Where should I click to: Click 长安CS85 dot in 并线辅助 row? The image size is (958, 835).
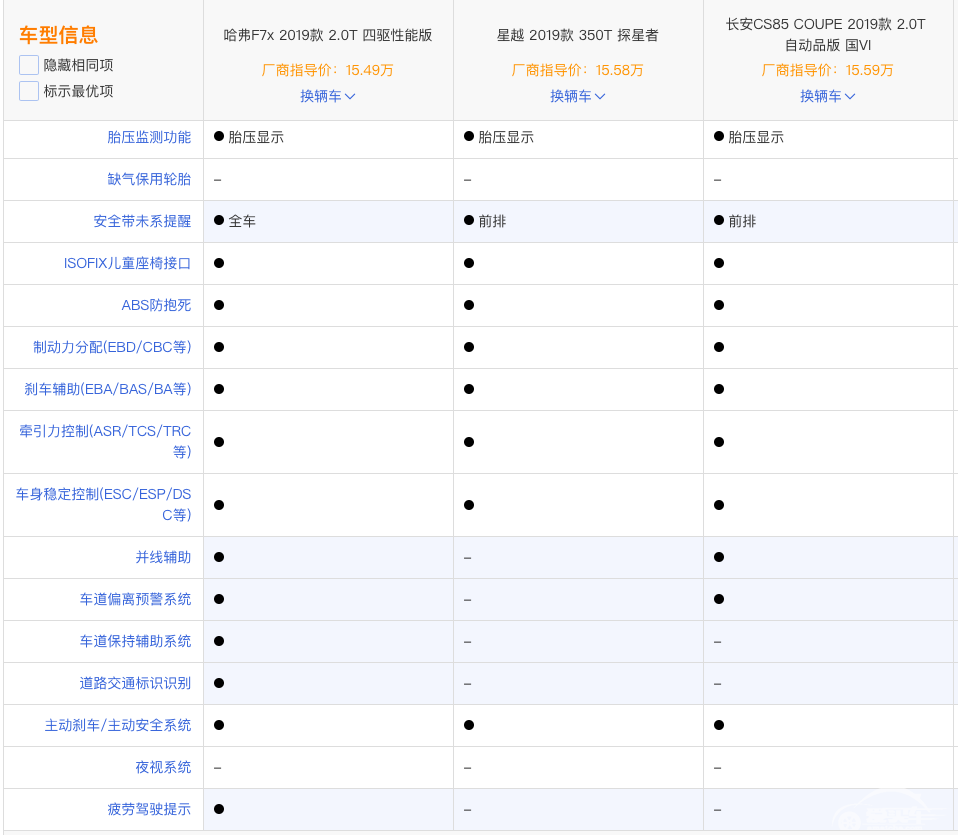click(718, 557)
